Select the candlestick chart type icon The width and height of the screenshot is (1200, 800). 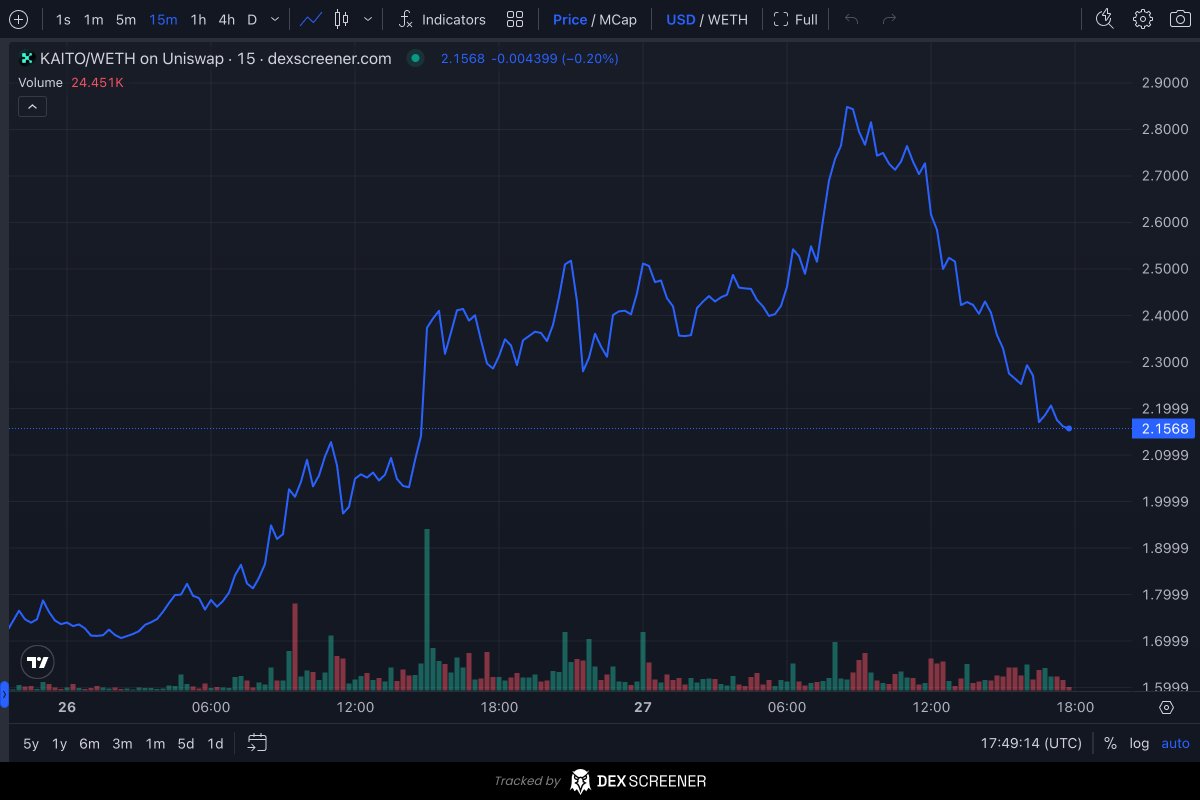pyautogui.click(x=341, y=19)
